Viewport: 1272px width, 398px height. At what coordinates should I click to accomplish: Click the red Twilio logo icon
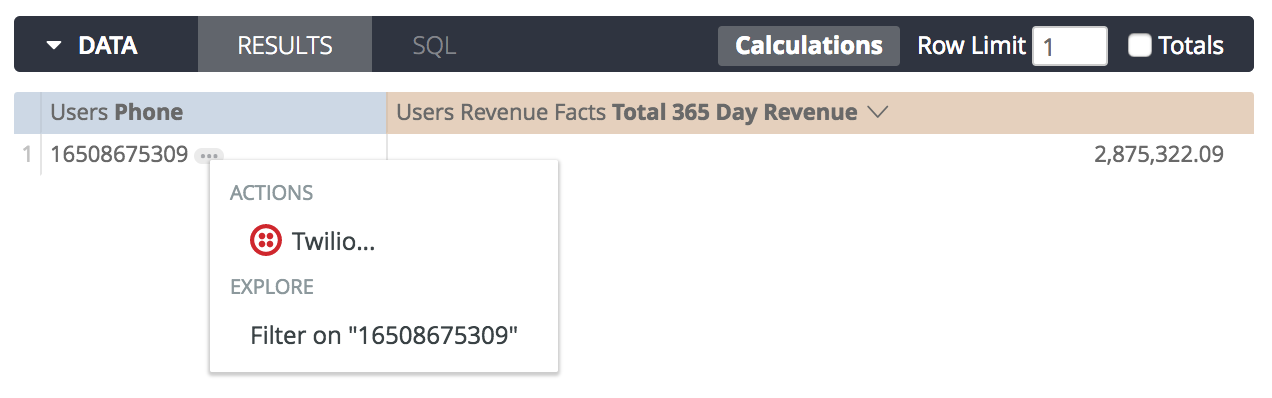pyautogui.click(x=265, y=240)
